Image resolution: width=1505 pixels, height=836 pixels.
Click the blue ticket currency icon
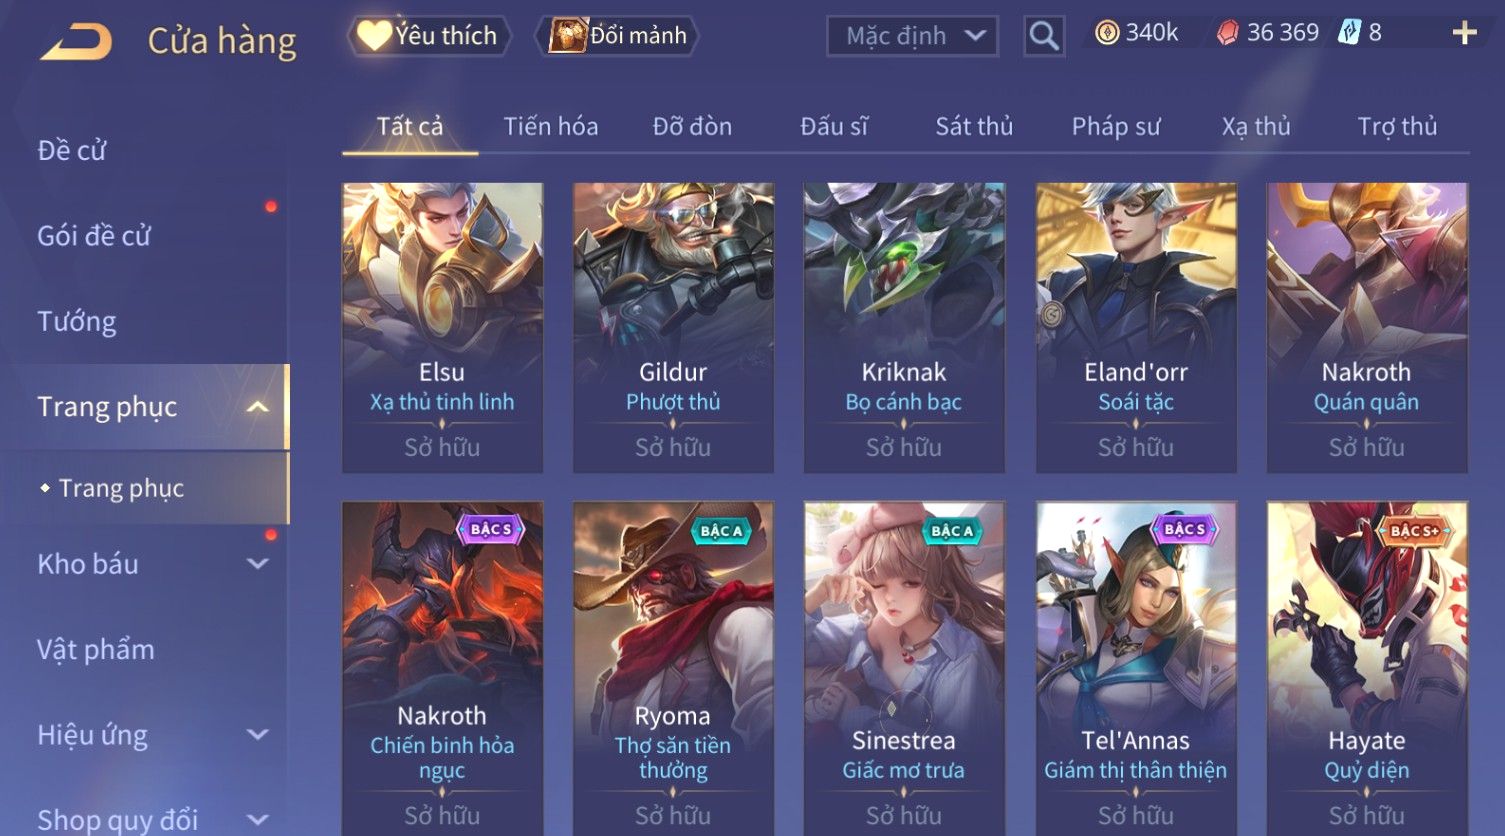(1350, 33)
